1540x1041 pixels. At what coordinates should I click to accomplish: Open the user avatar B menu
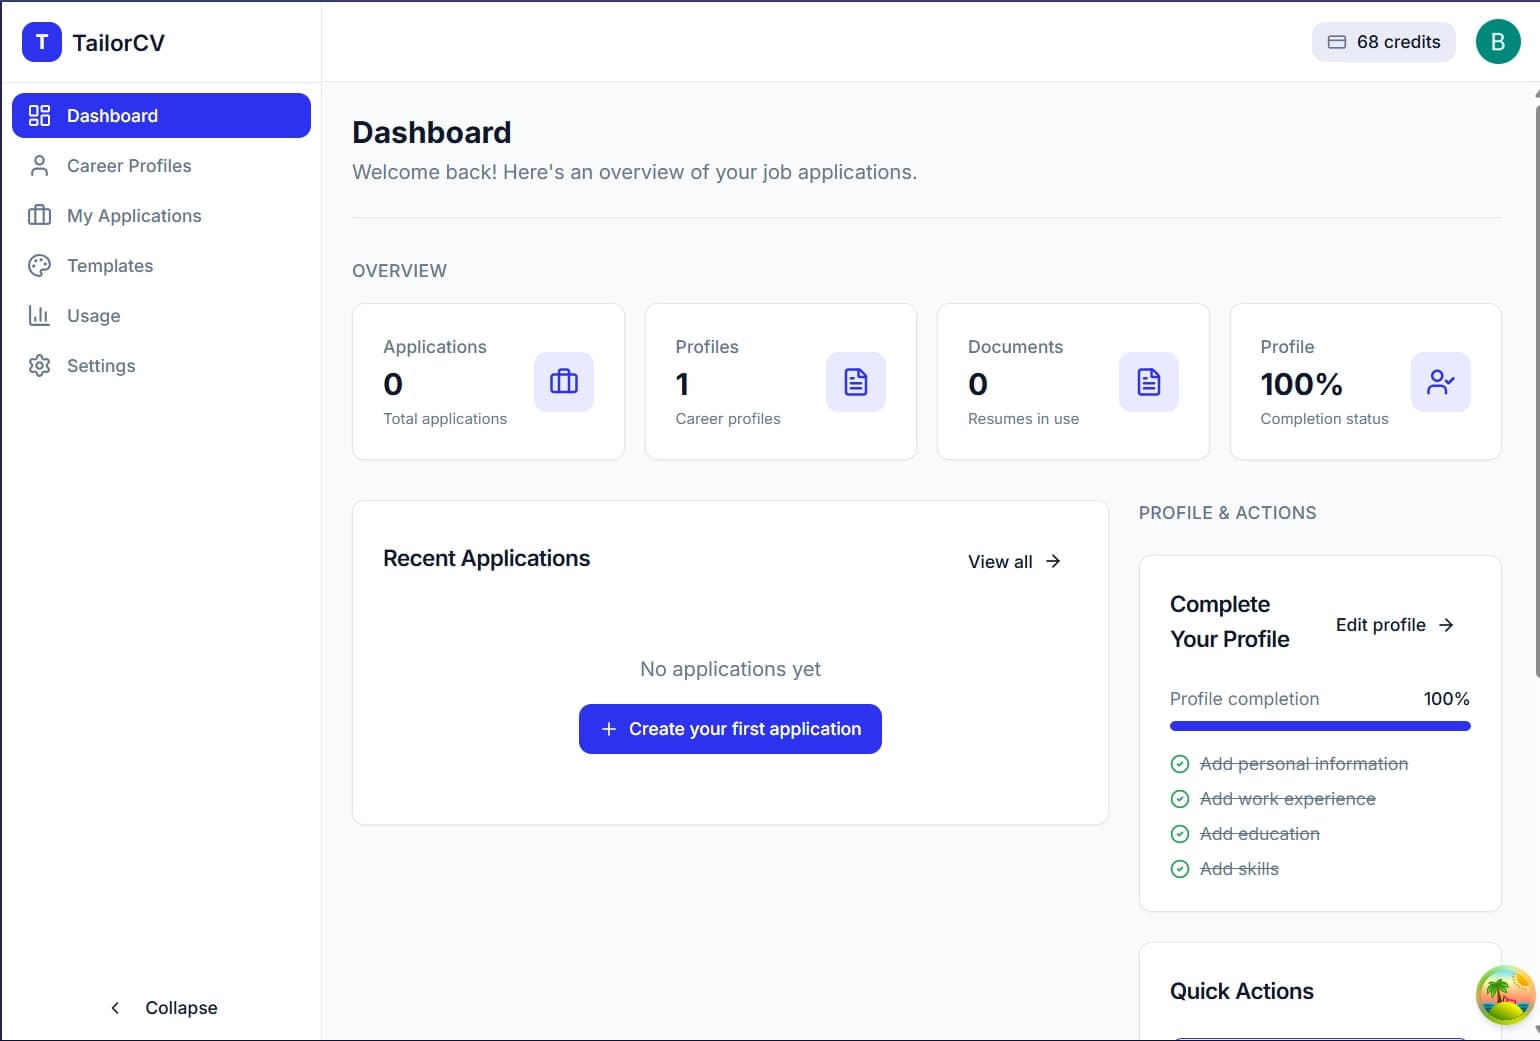click(x=1497, y=42)
